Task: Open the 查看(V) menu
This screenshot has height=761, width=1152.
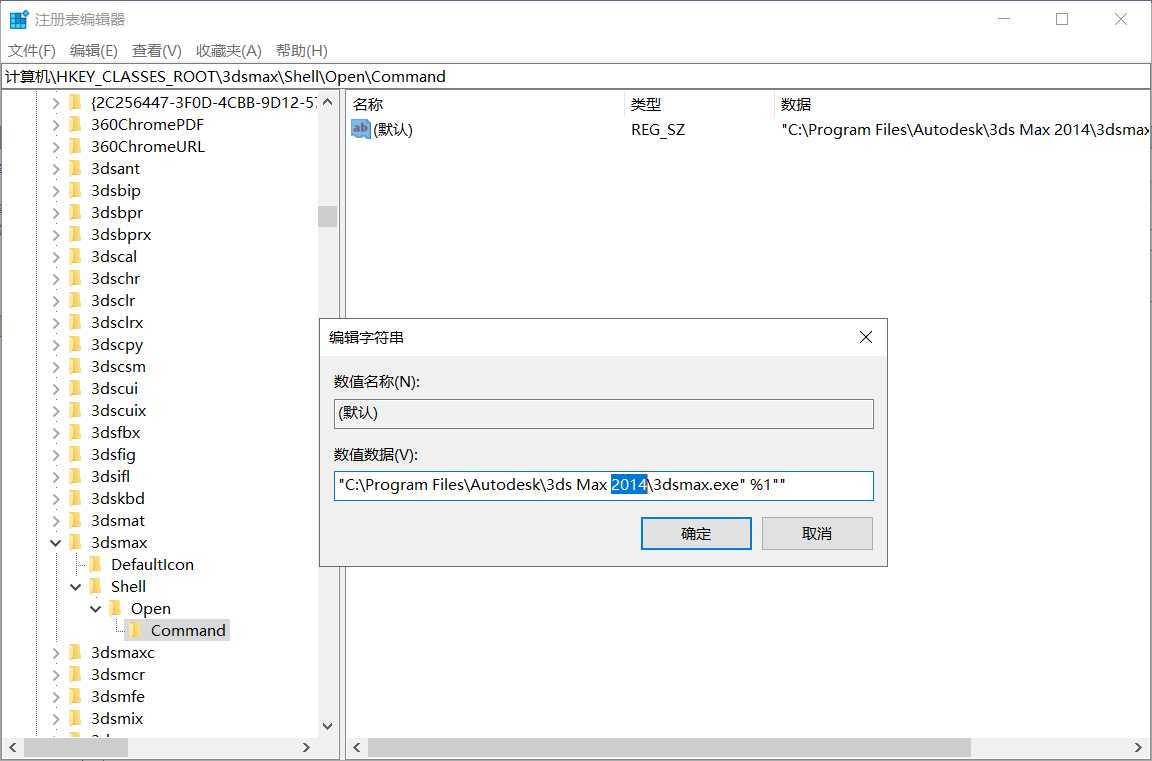Action: (156, 51)
